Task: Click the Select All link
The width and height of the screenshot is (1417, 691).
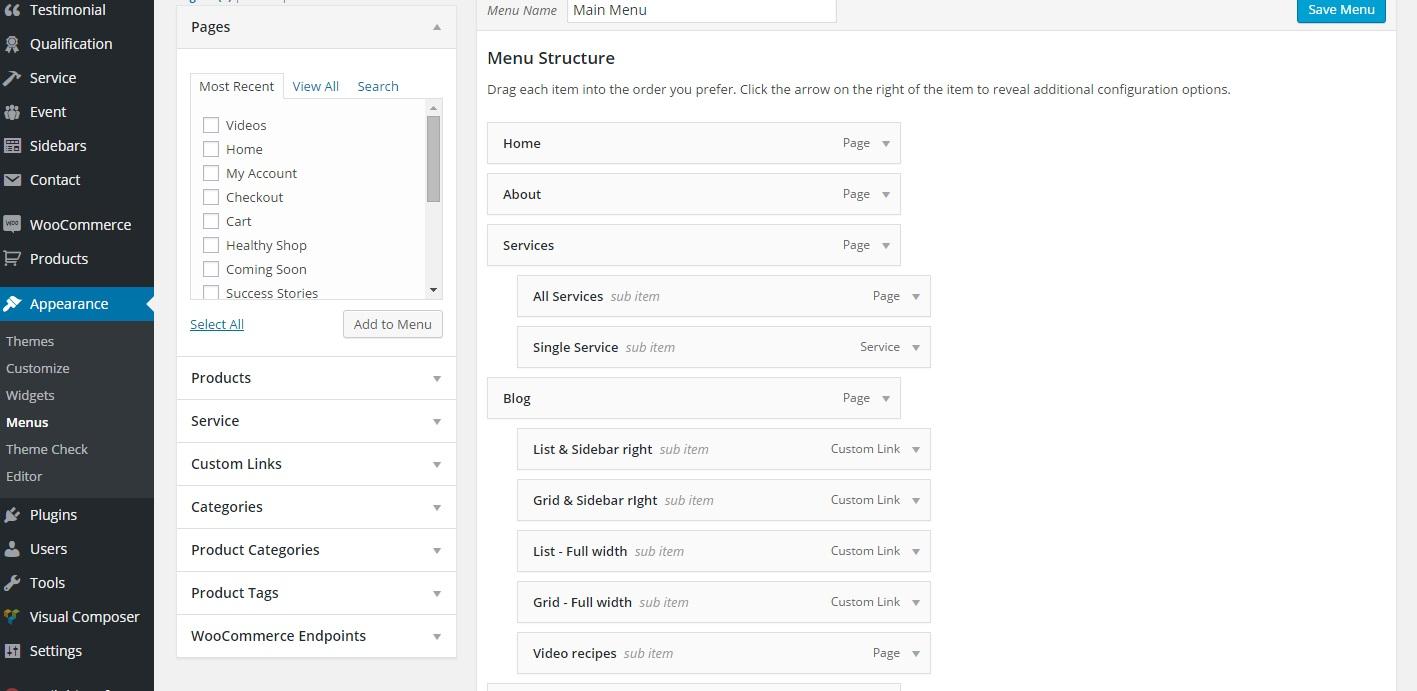Action: click(217, 324)
